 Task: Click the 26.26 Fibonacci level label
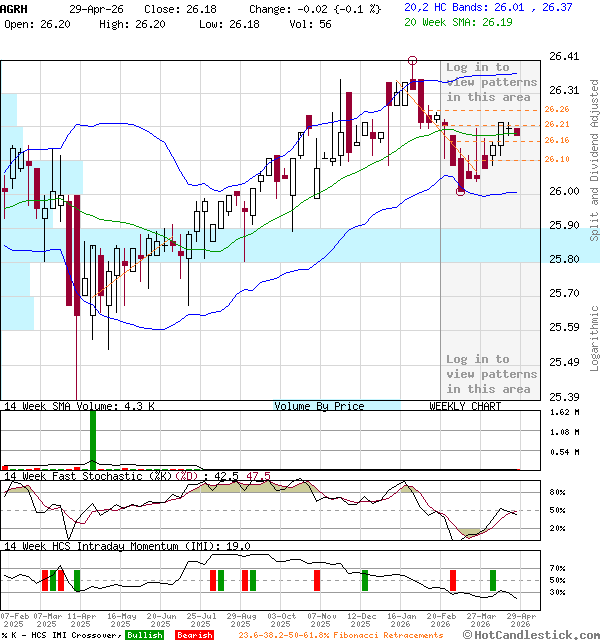pos(557,109)
